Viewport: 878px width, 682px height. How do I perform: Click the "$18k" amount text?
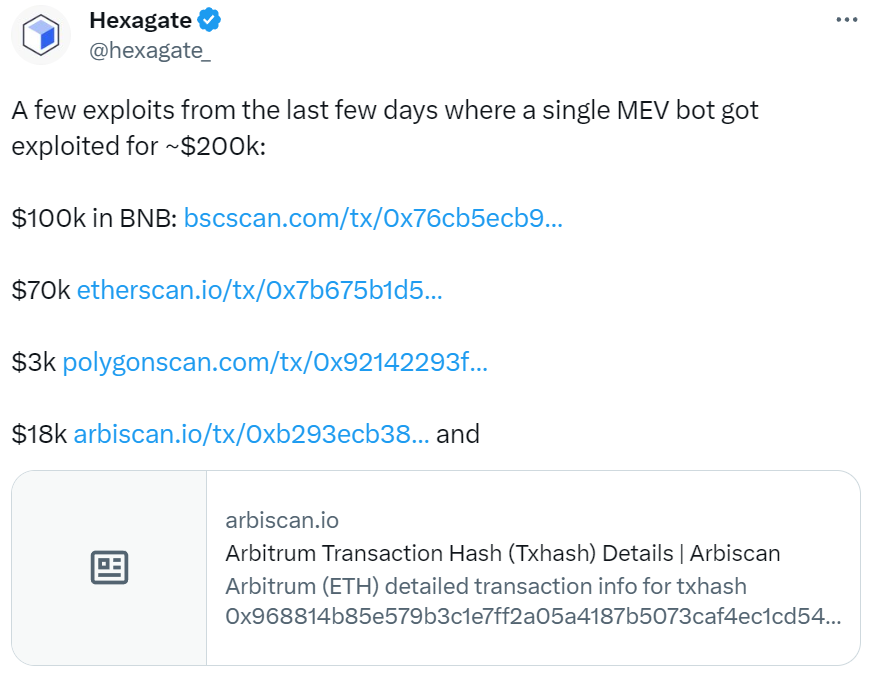pyautogui.click(x=40, y=434)
